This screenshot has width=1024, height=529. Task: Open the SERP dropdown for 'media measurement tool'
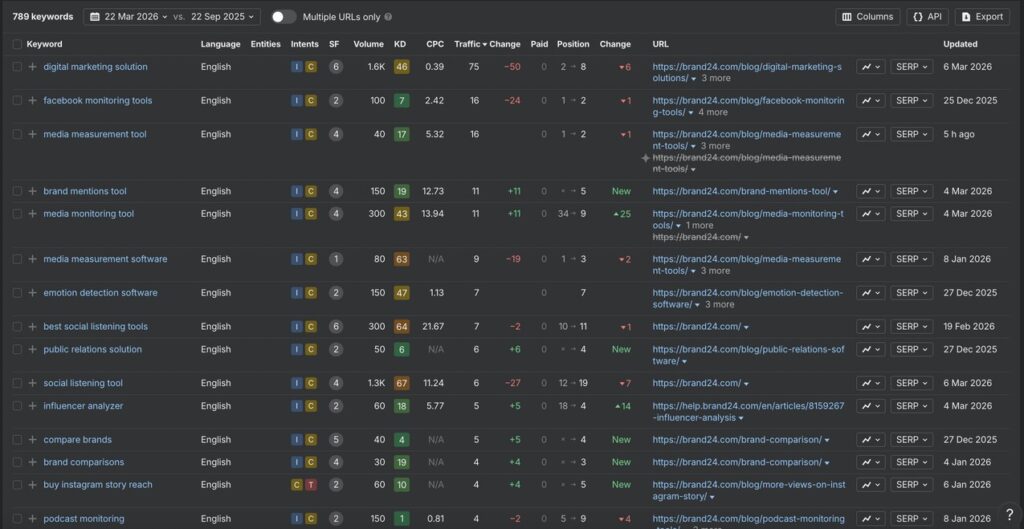pyautogui.click(x=911, y=134)
